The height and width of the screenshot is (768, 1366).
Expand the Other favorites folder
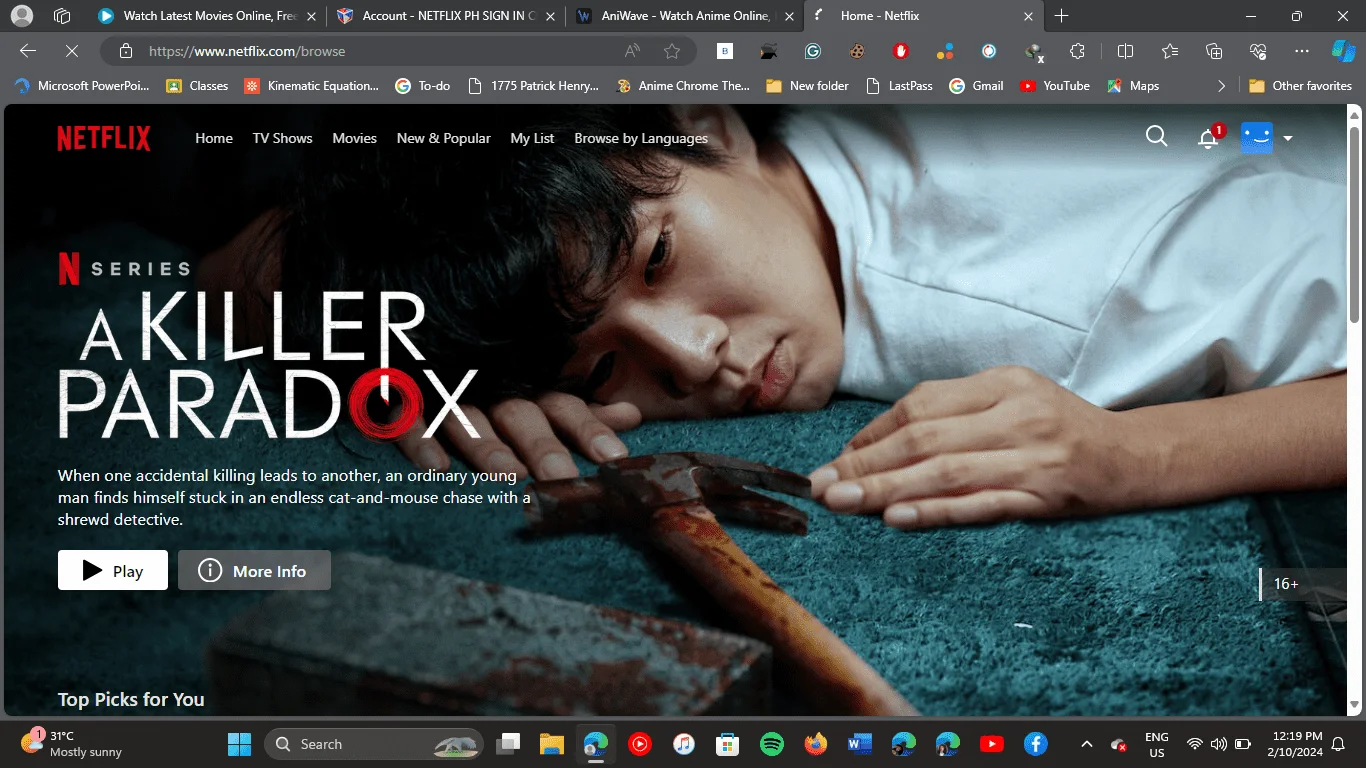coord(1300,86)
